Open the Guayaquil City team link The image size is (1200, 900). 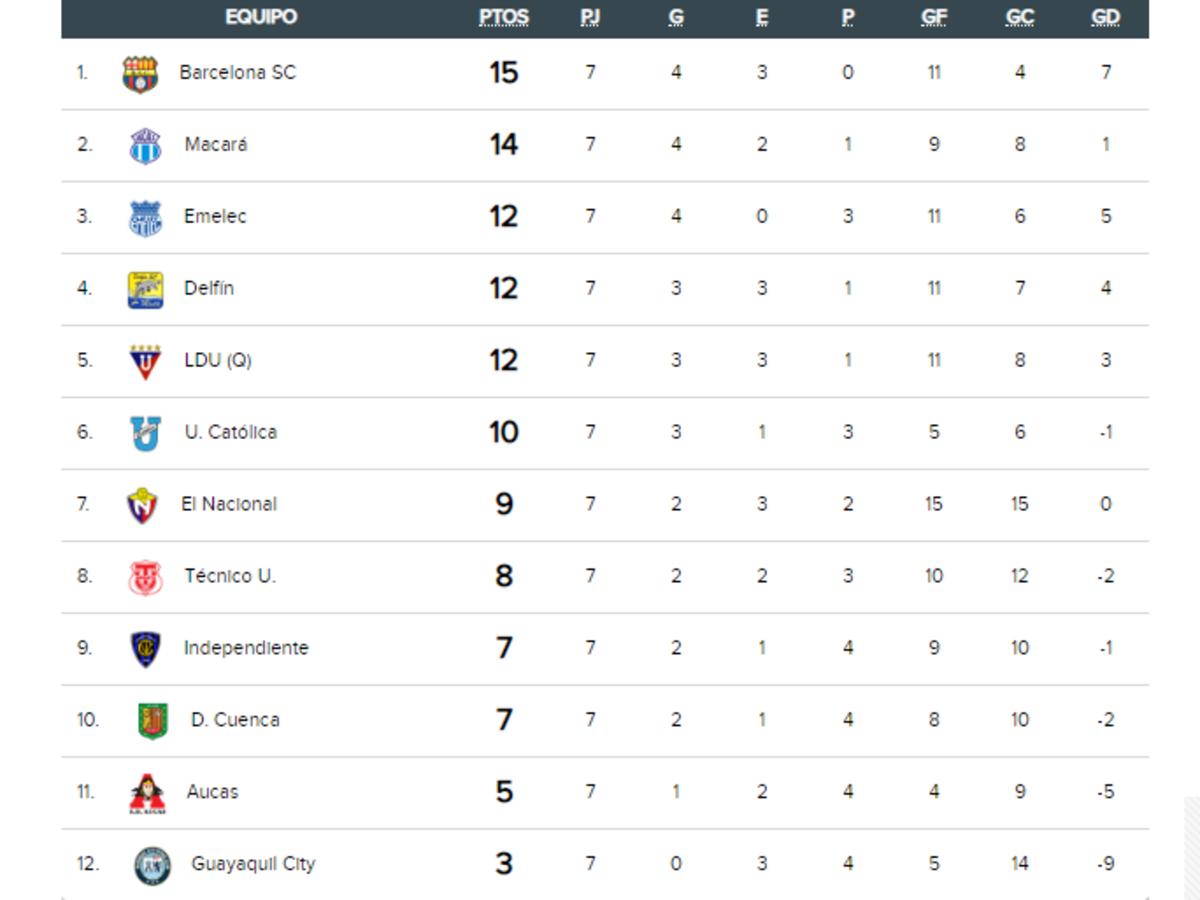click(x=253, y=864)
